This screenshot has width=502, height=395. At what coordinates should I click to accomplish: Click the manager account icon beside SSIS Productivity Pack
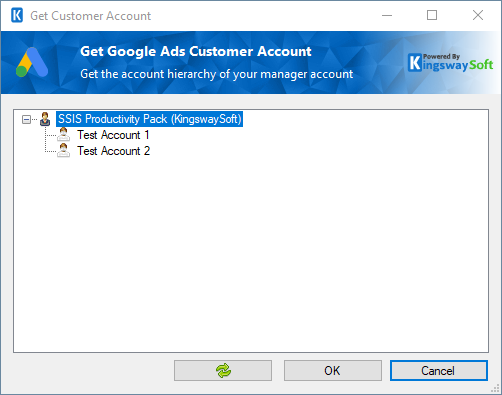(x=45, y=119)
